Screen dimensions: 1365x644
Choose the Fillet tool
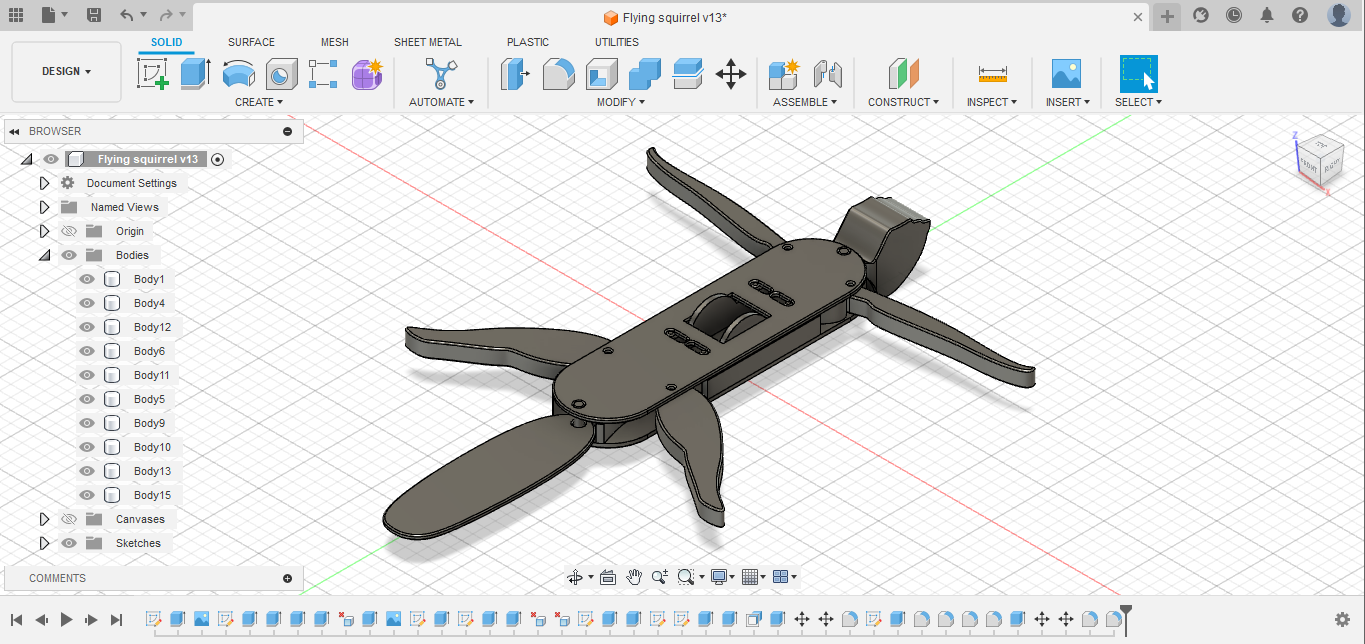pyautogui.click(x=558, y=74)
